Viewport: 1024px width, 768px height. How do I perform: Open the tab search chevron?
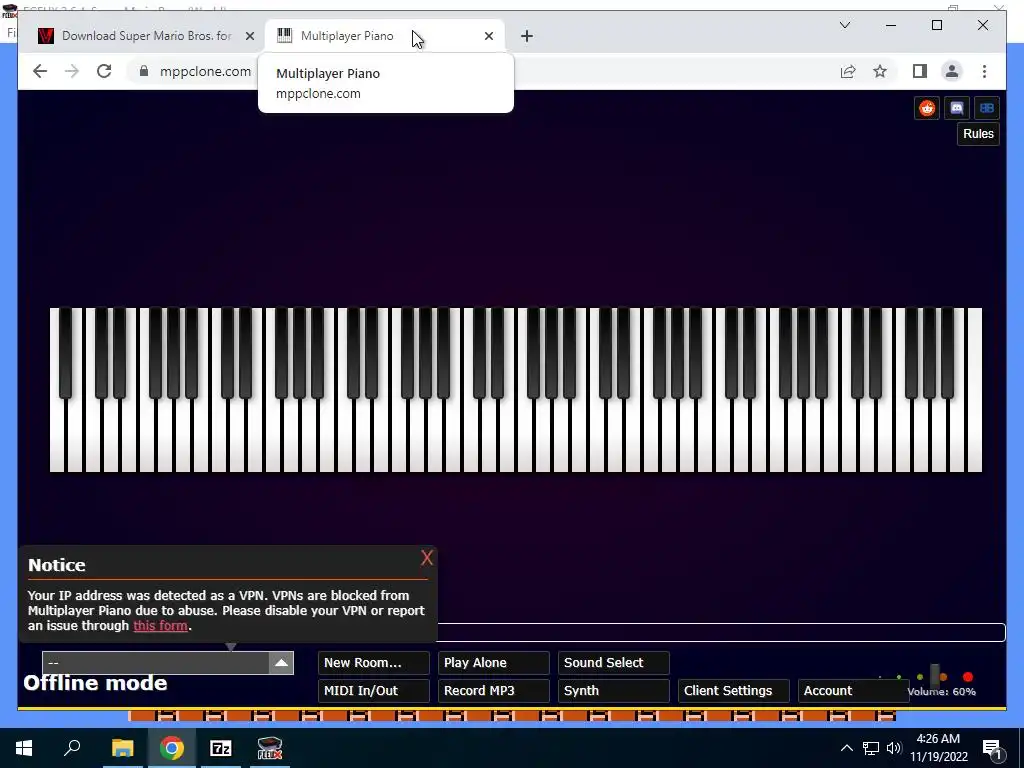pyautogui.click(x=844, y=25)
